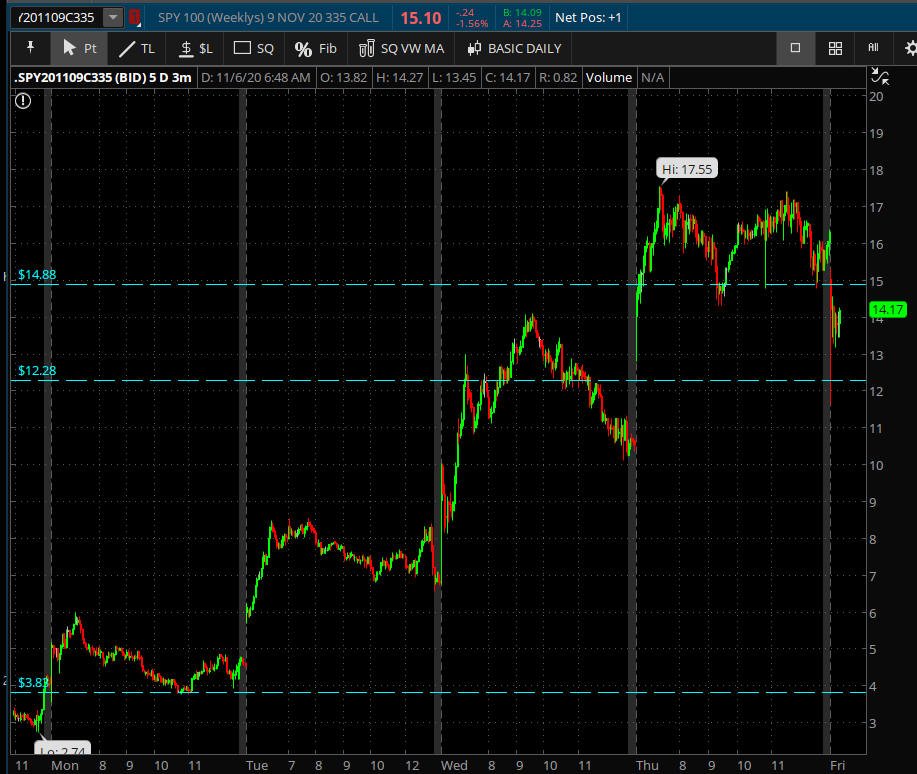
Task: Click the symbol entry field
Action: coord(55,17)
